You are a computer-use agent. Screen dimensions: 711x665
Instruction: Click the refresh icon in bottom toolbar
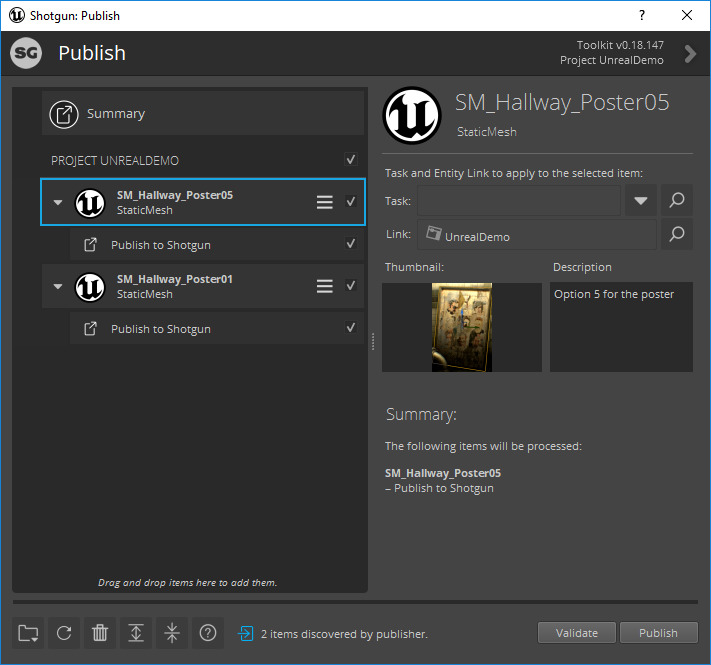[64, 633]
